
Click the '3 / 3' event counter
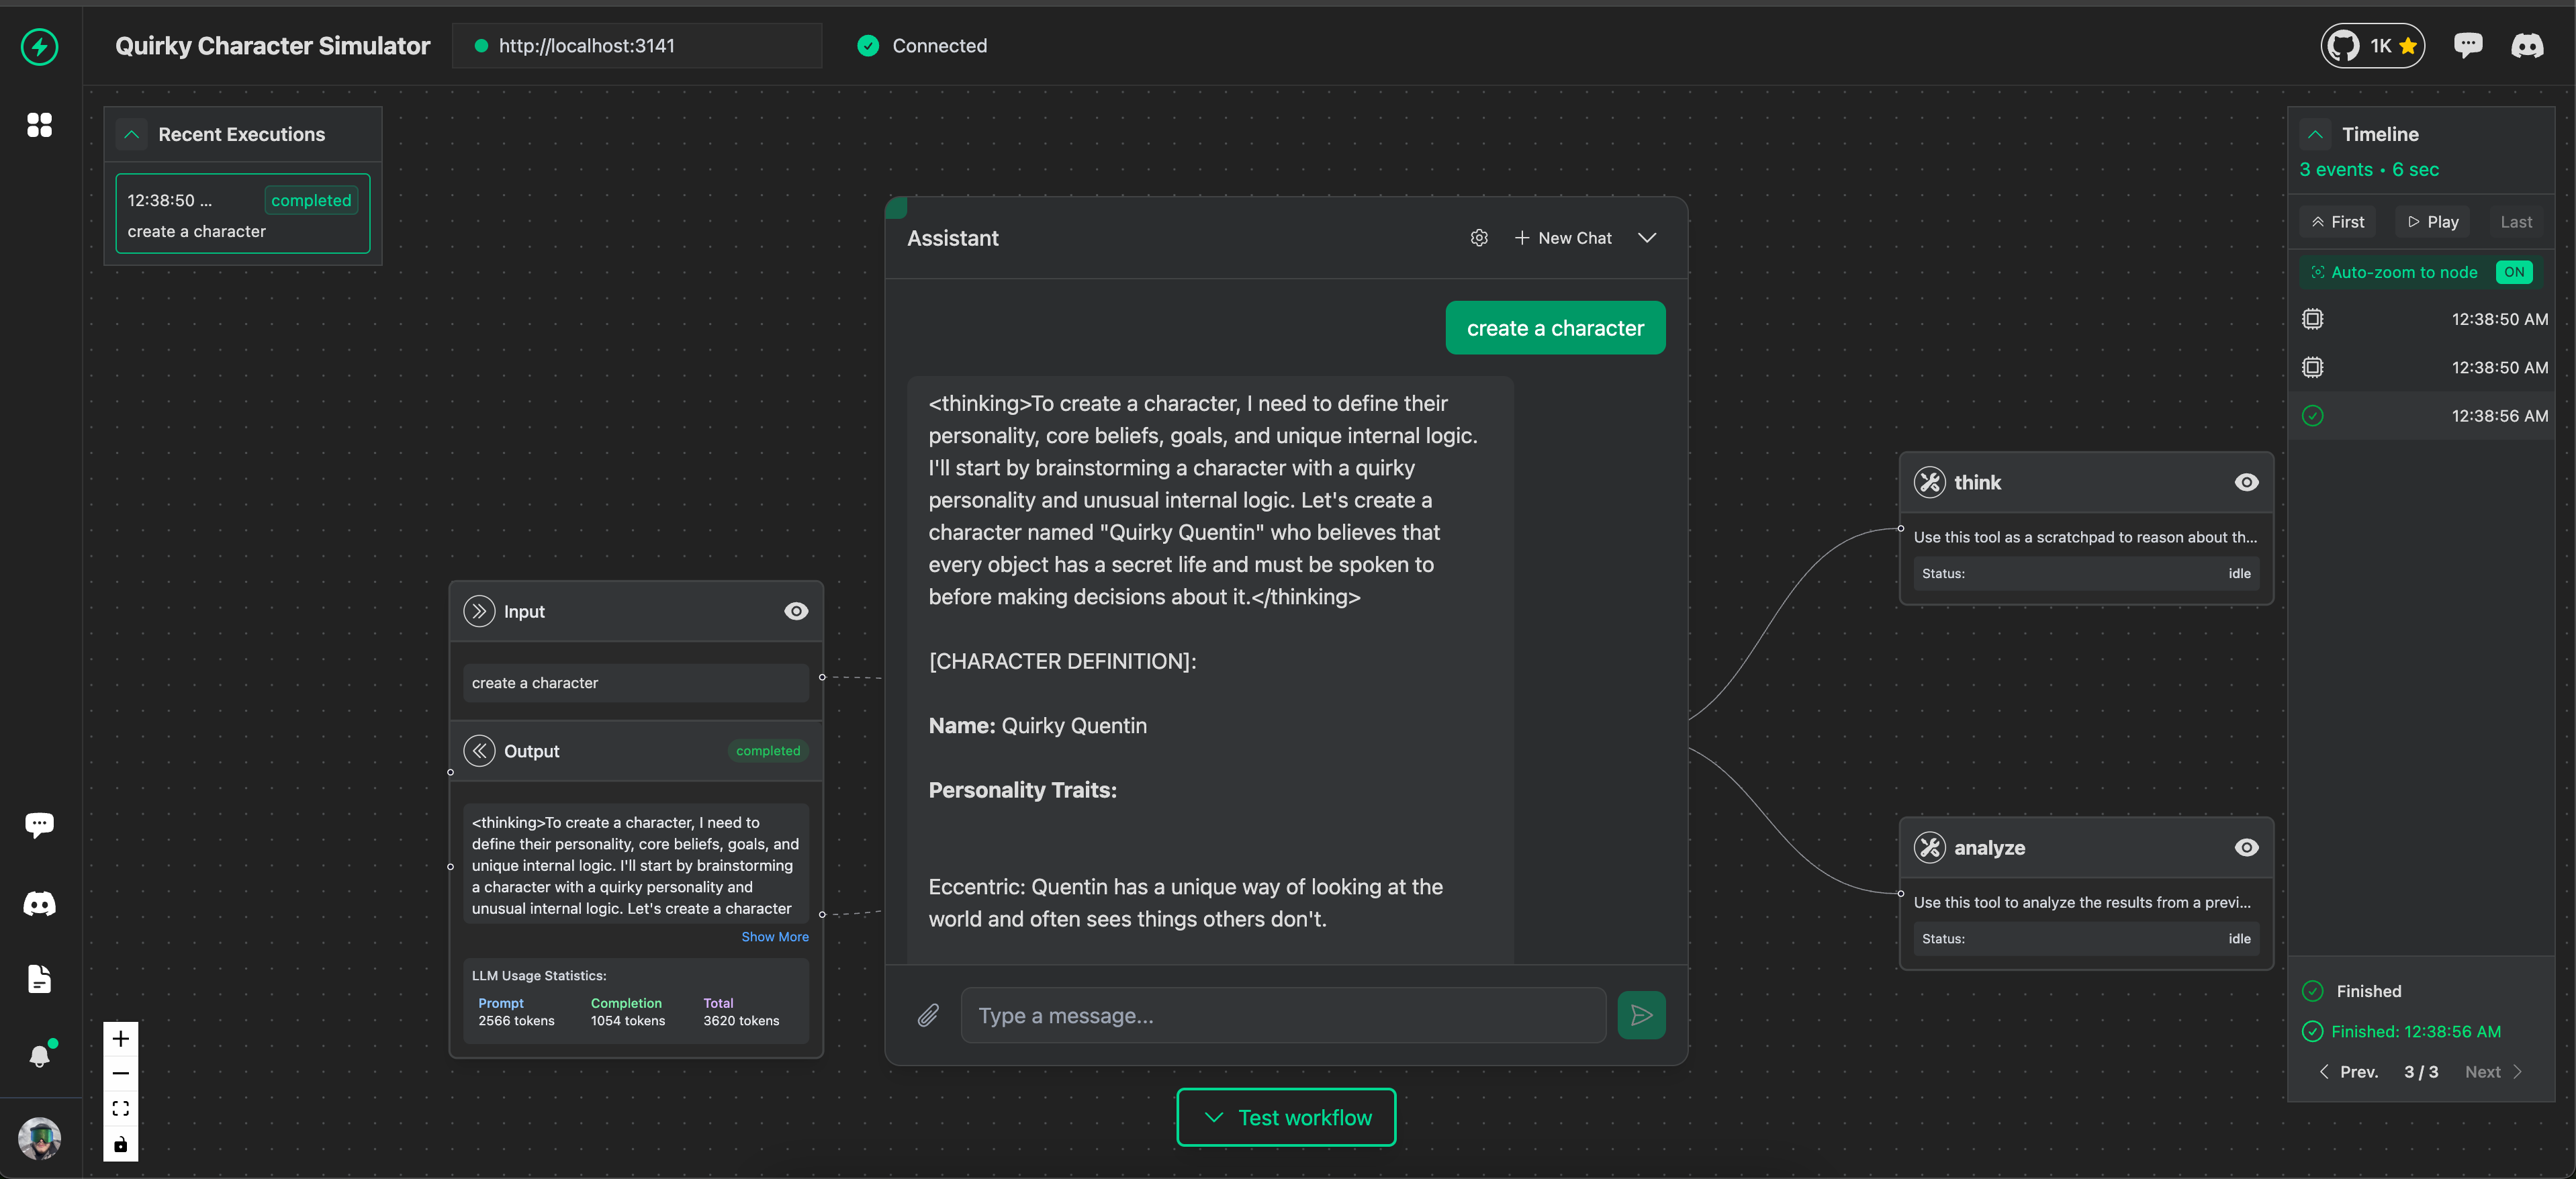[x=2421, y=1071]
